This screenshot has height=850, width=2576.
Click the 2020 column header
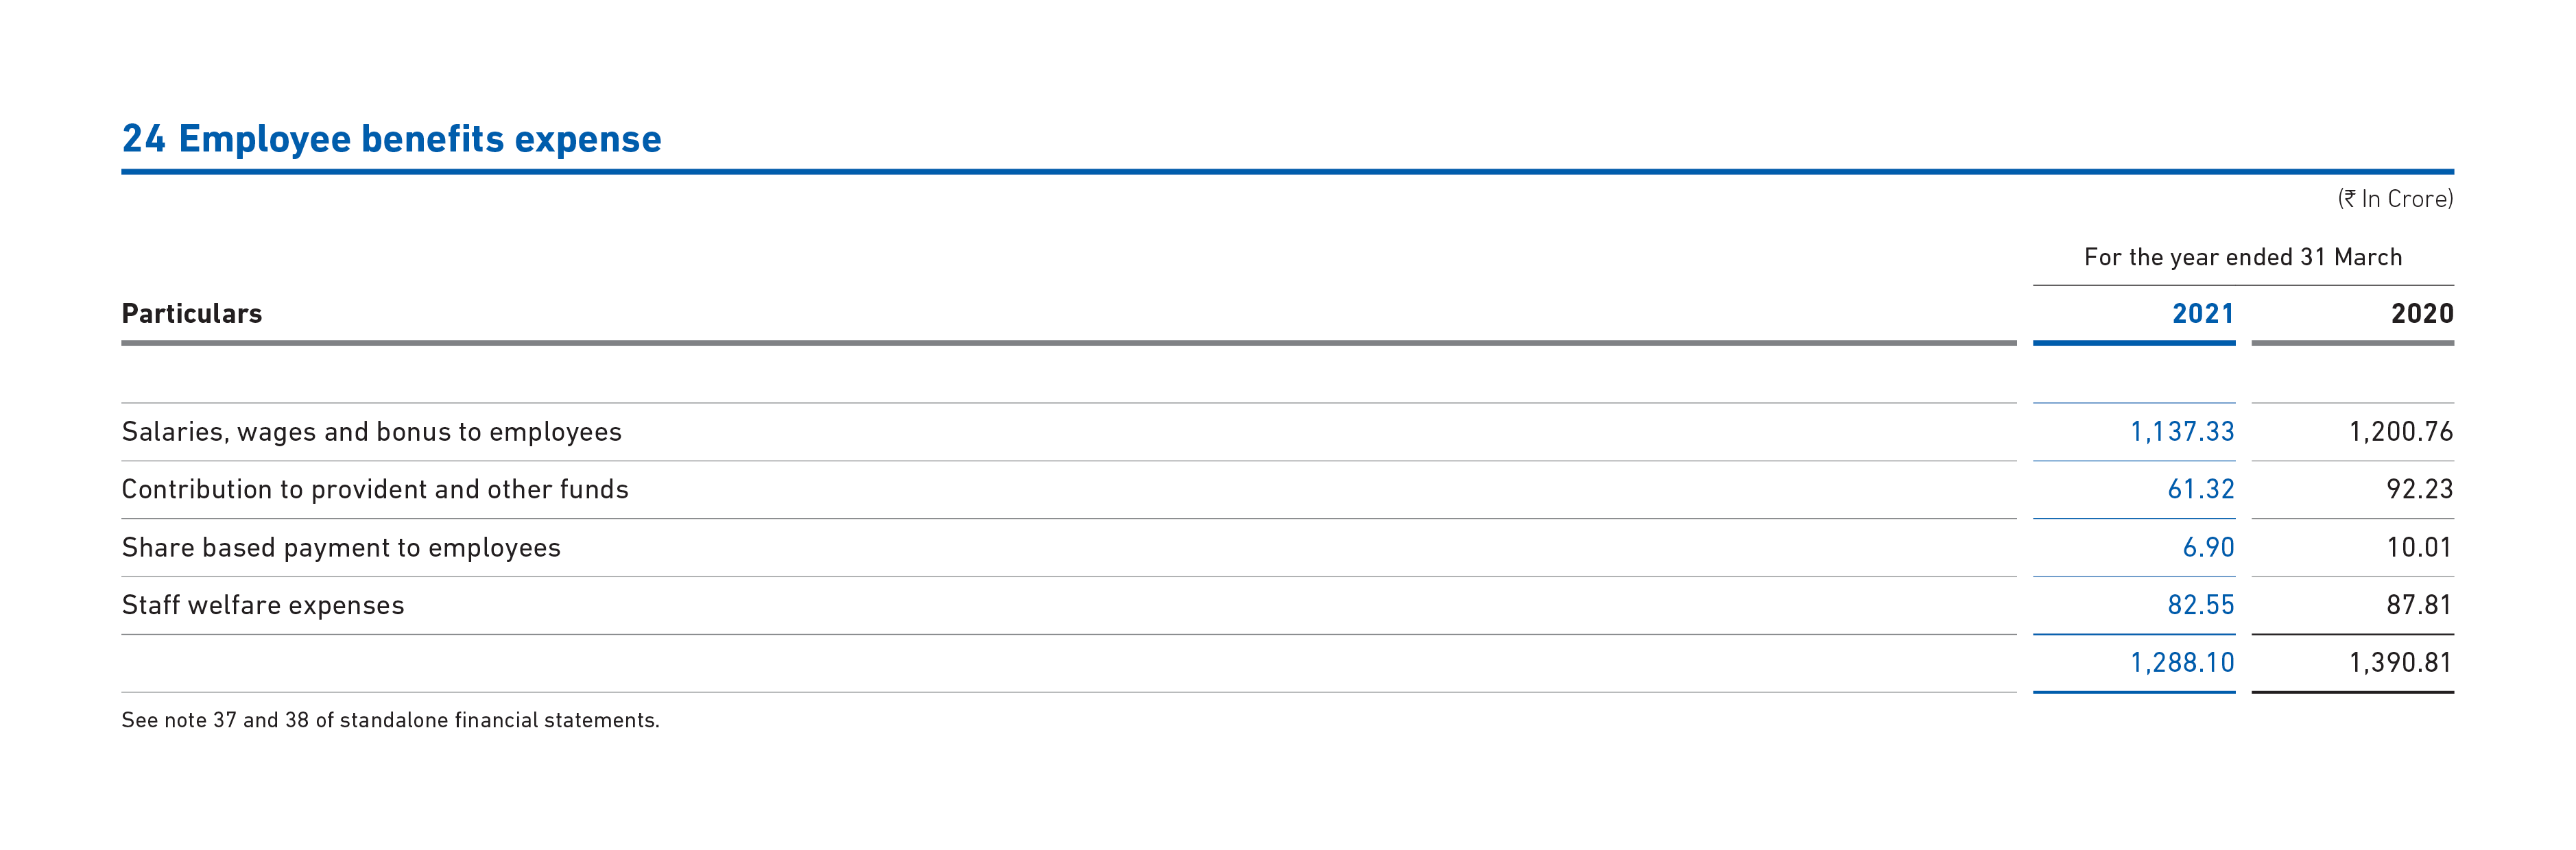point(2422,314)
